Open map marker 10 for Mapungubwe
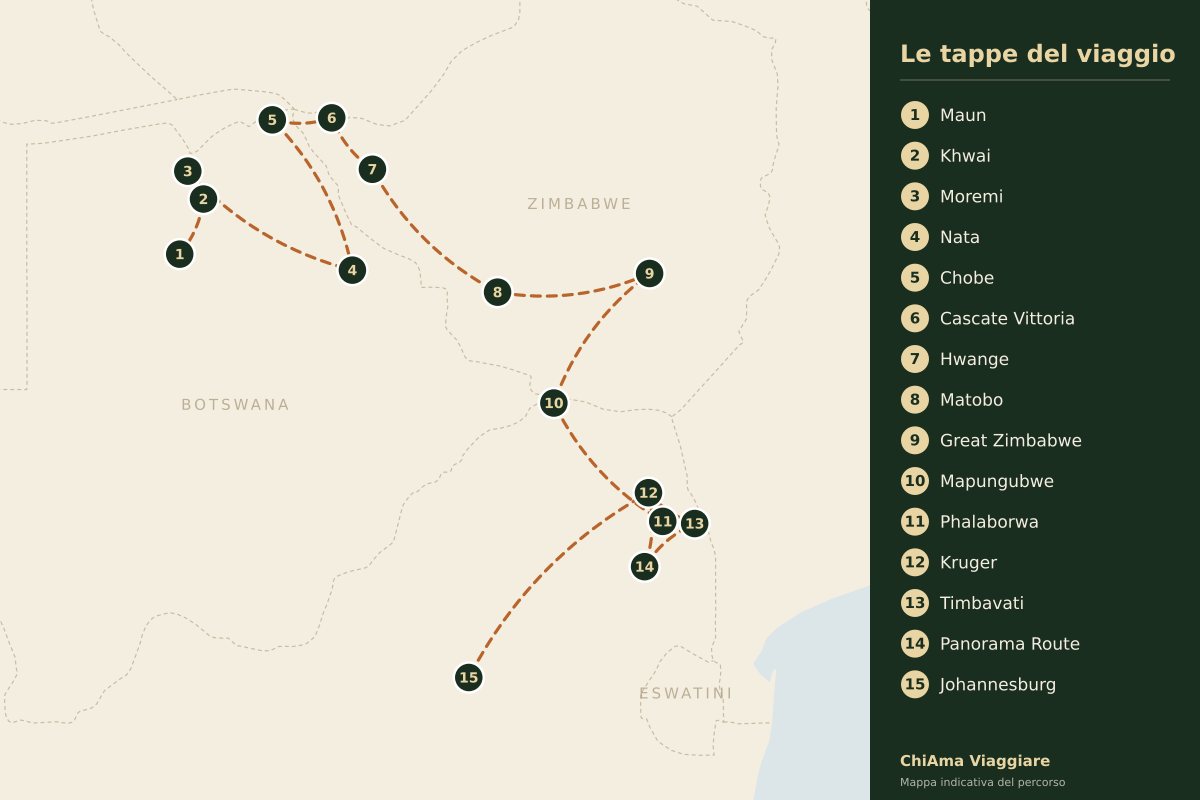1200x800 pixels. pyautogui.click(x=553, y=403)
